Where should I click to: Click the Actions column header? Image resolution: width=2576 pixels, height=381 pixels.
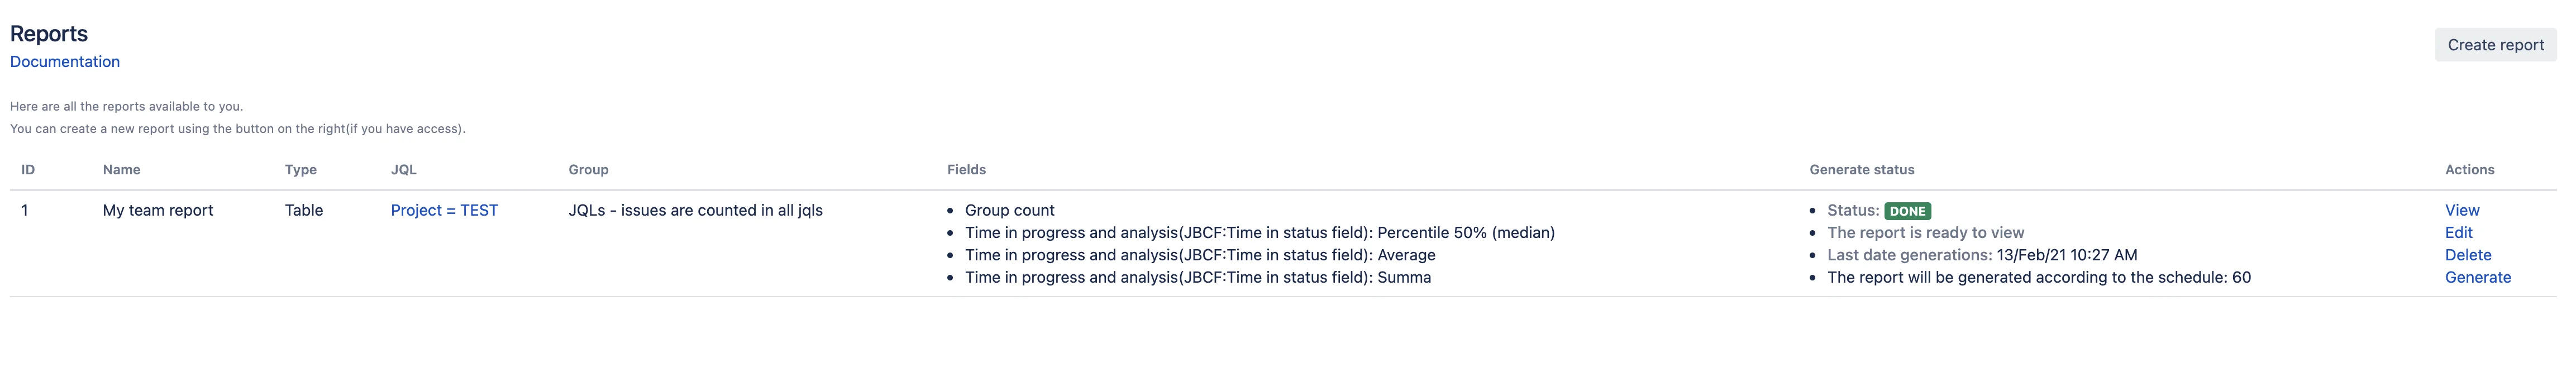point(2469,170)
